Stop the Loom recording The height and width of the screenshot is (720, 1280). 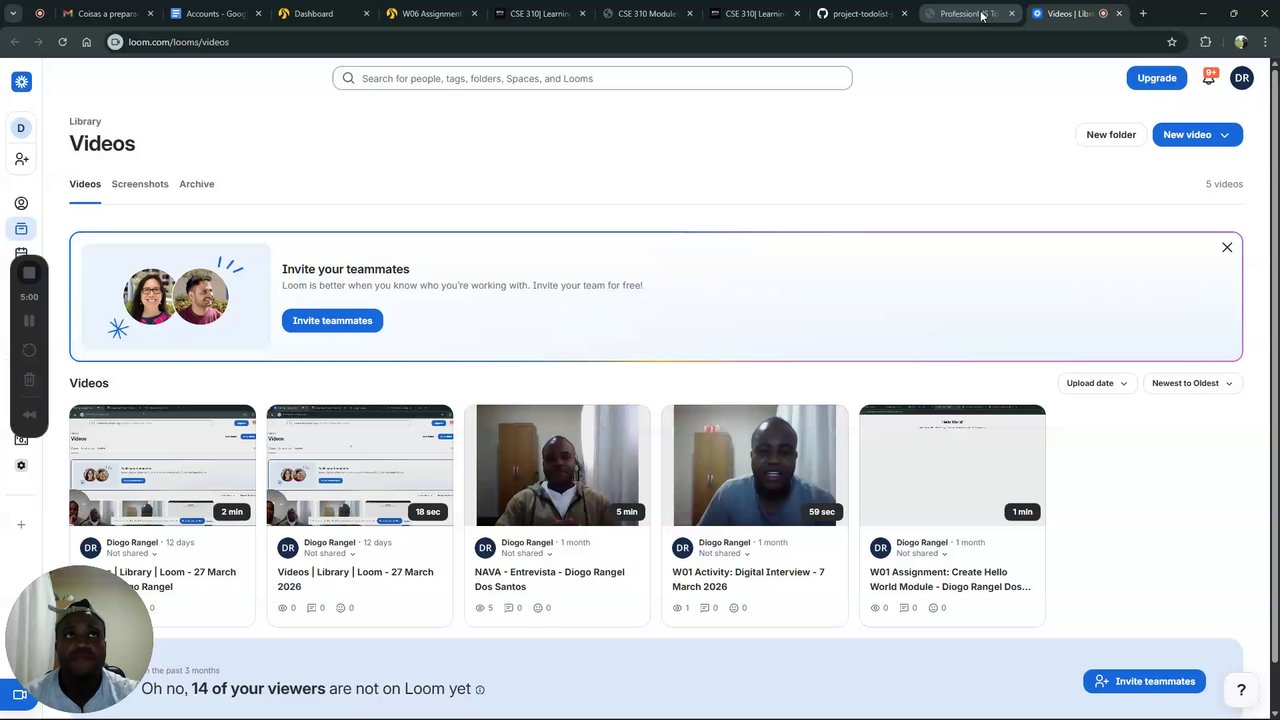pyautogui.click(x=29, y=273)
